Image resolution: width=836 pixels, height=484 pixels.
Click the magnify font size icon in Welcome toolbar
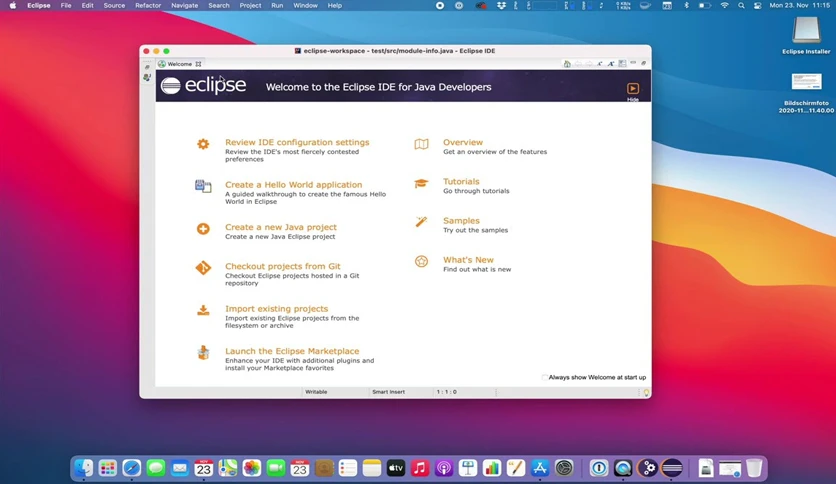pyautogui.click(x=611, y=64)
